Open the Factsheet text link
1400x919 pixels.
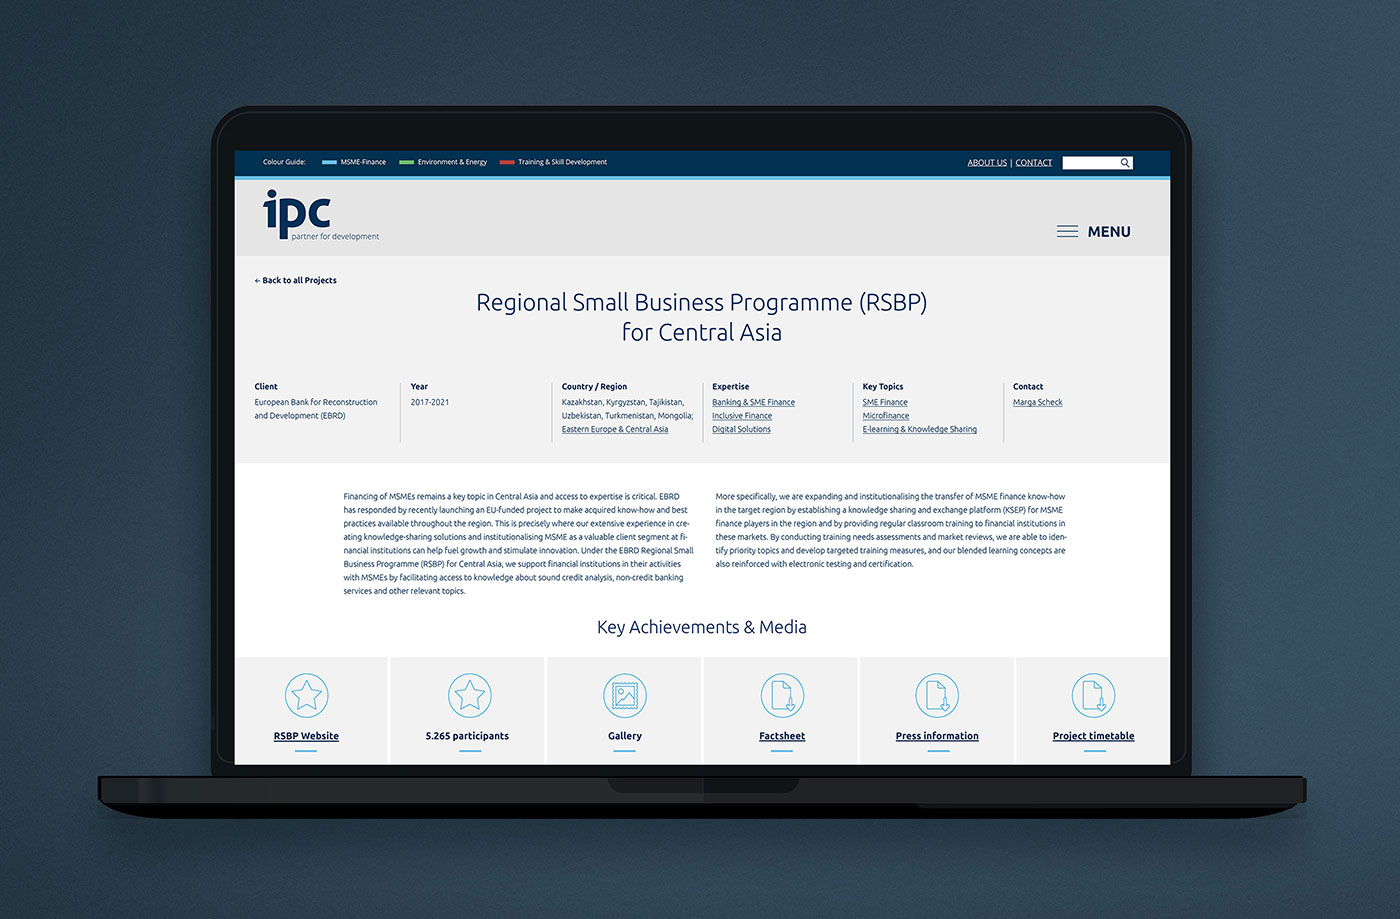click(782, 736)
